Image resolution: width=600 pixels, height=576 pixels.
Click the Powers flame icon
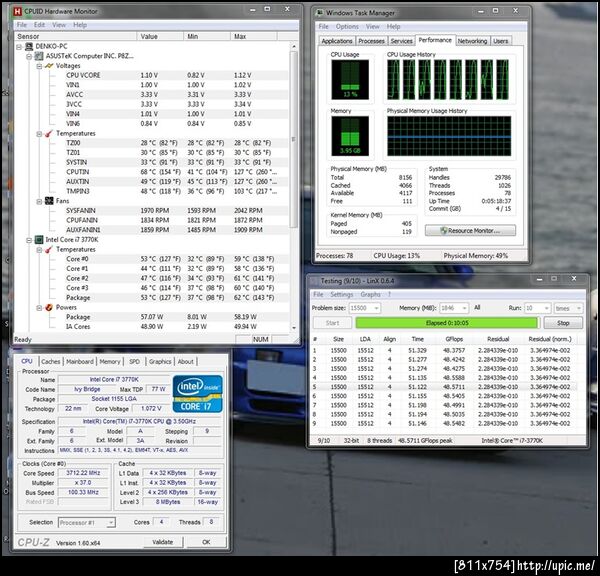[49, 307]
